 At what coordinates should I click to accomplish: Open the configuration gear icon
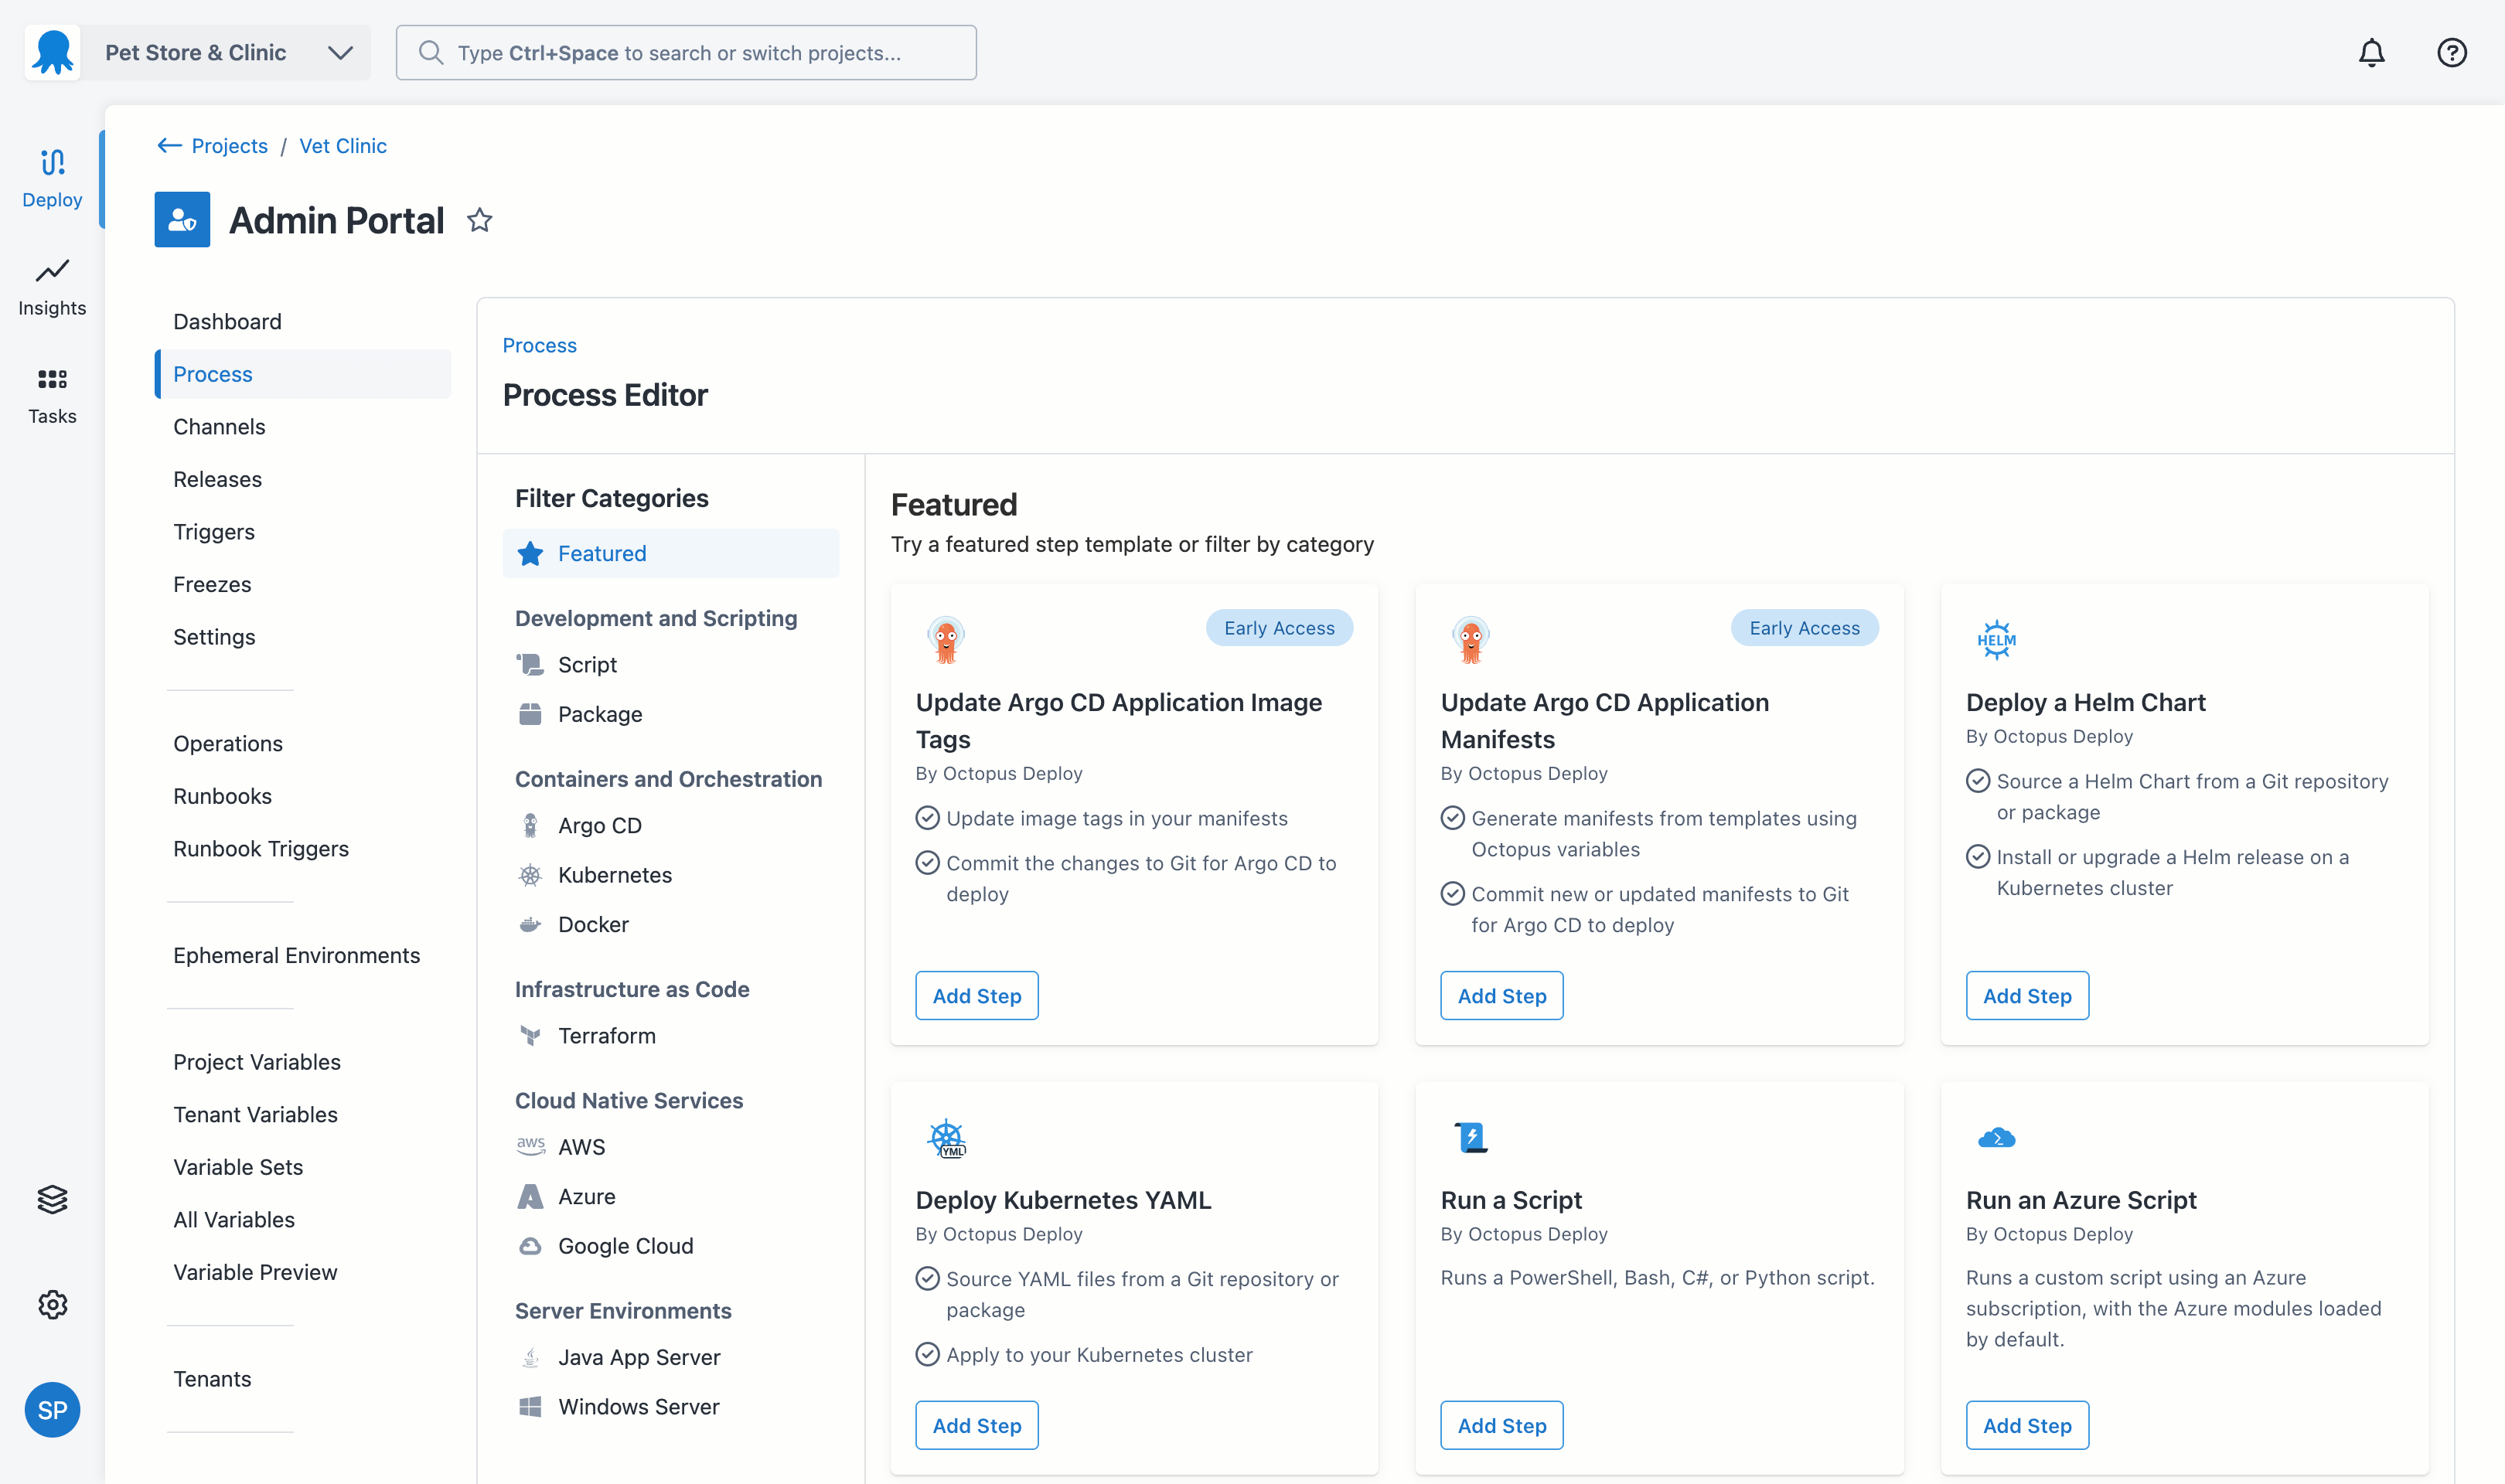(x=52, y=1304)
